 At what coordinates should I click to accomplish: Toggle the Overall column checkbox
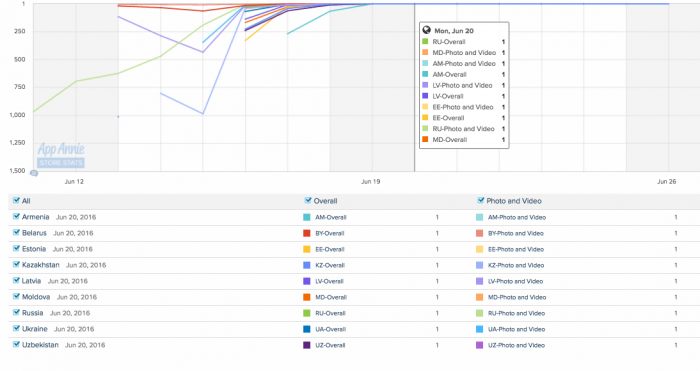308,200
